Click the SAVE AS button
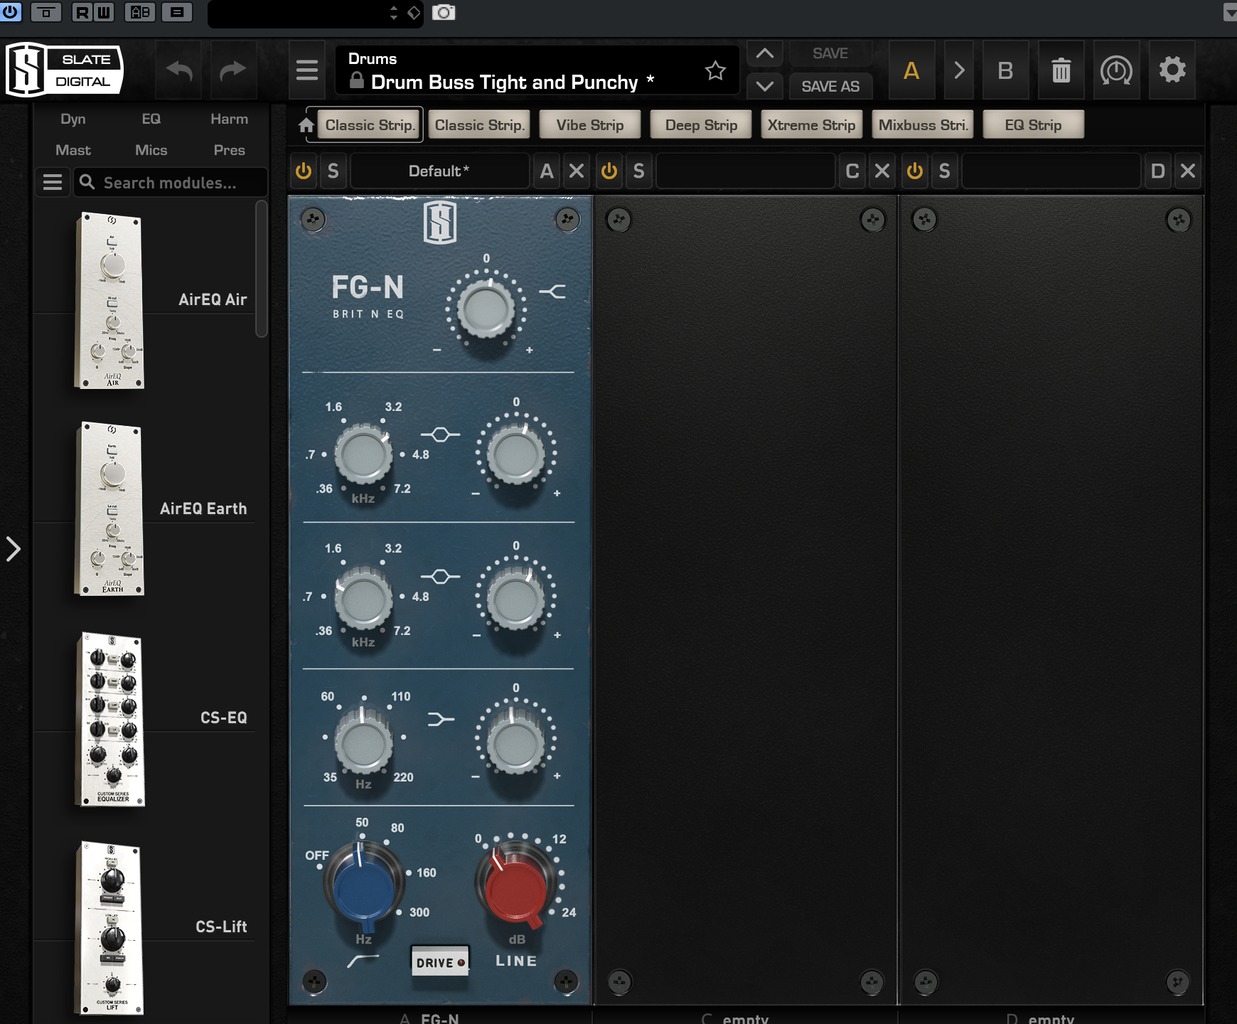The height and width of the screenshot is (1024, 1237). click(x=830, y=86)
